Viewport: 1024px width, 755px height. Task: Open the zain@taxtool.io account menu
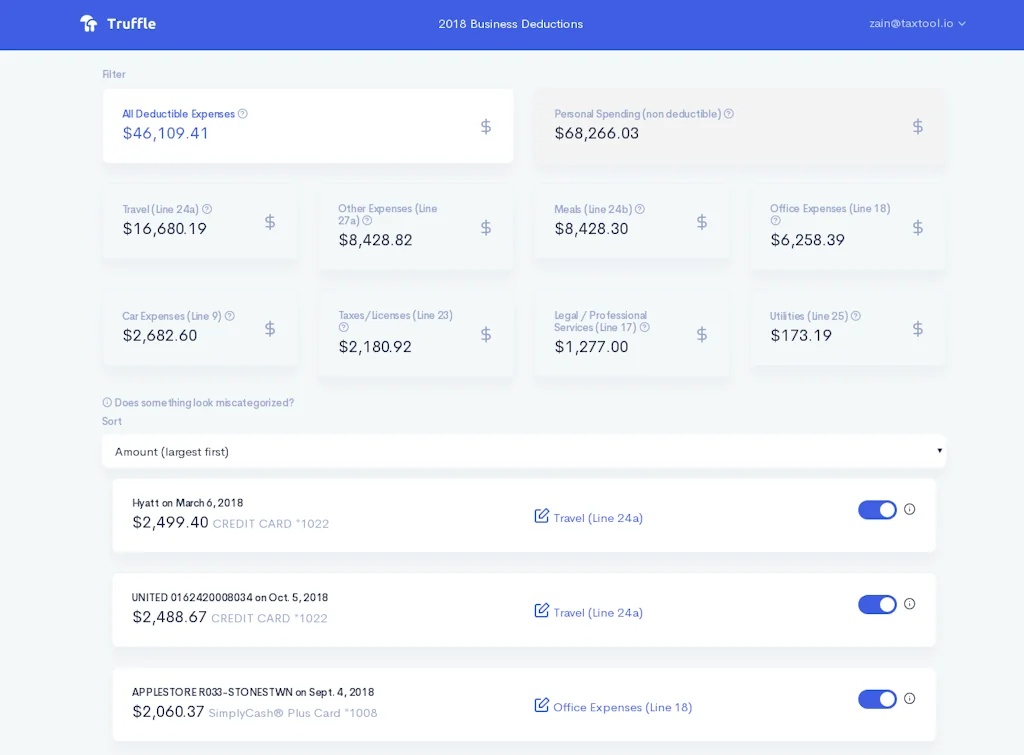[x=916, y=23]
